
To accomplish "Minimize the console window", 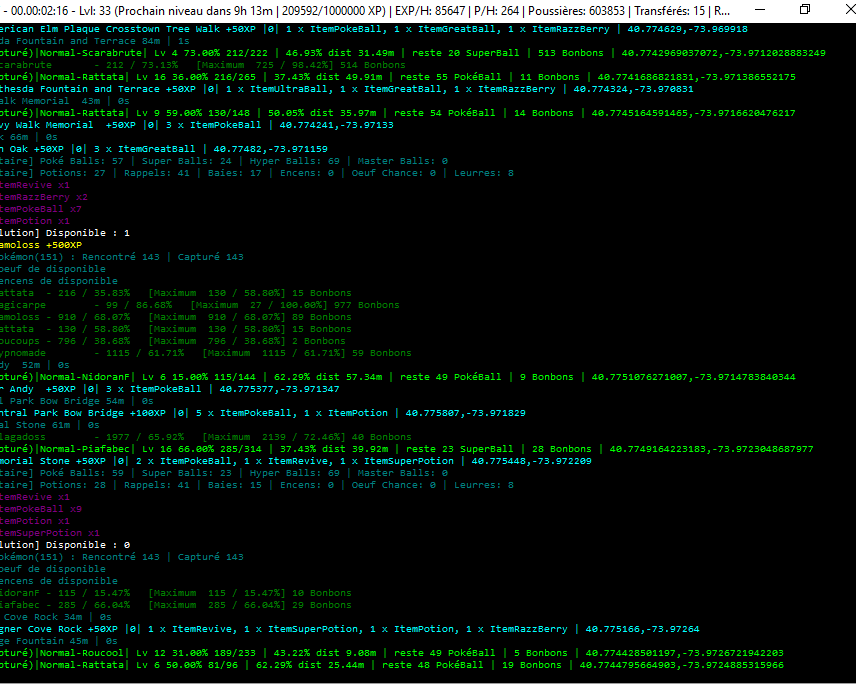I will pos(759,10).
